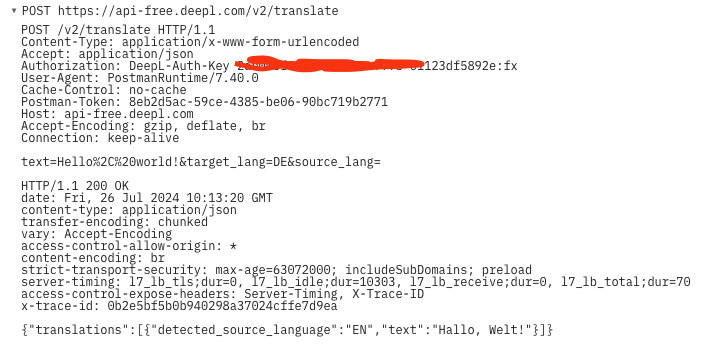Click the request body text=Hello line

201,162
